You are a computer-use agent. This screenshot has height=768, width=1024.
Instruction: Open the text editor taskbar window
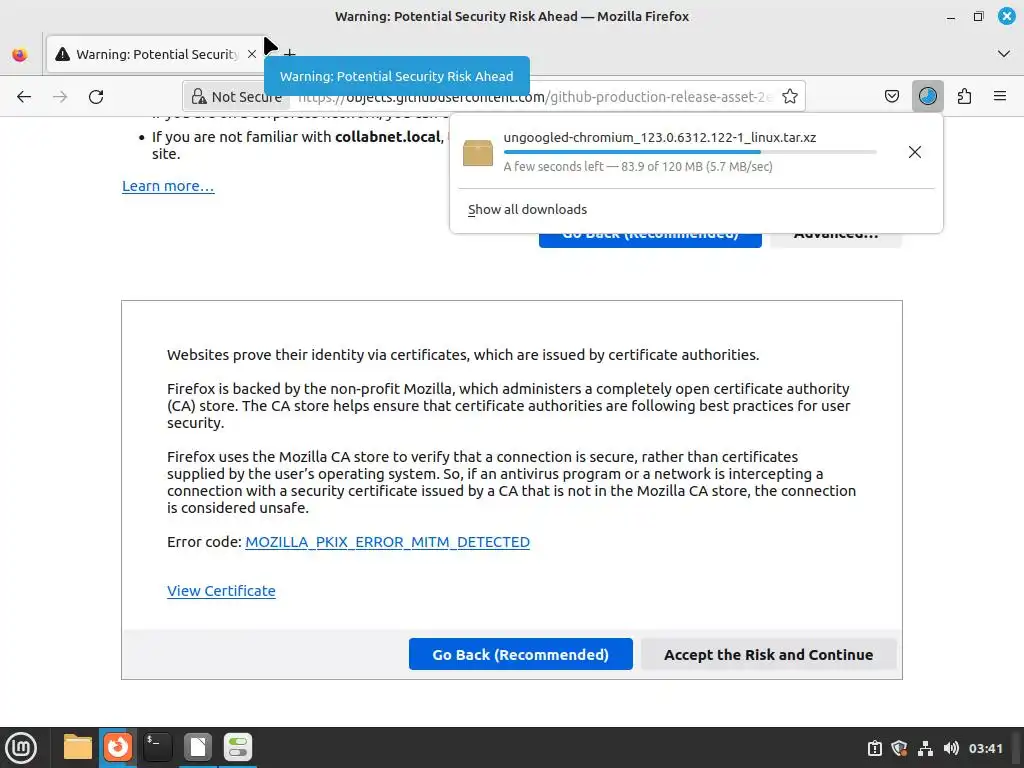point(197,747)
